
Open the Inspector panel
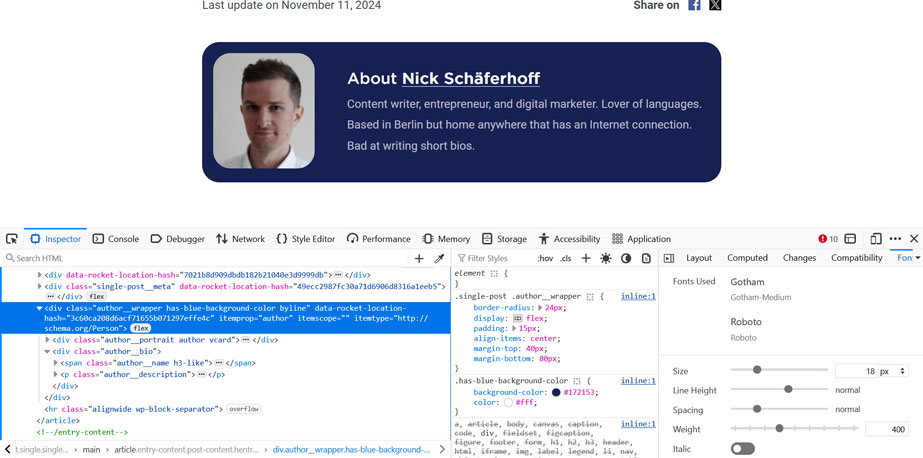[55, 239]
